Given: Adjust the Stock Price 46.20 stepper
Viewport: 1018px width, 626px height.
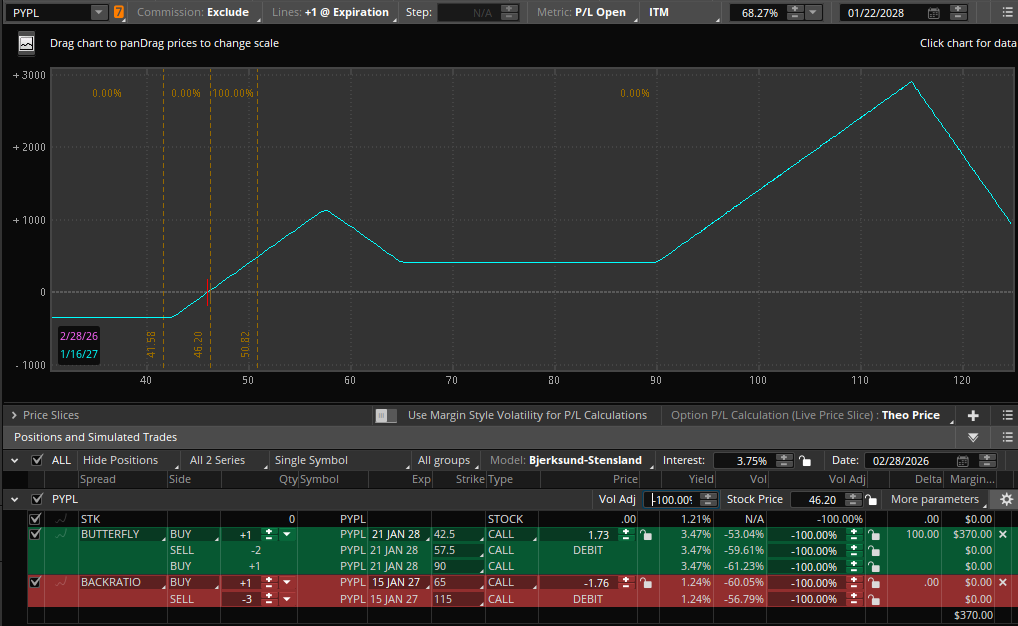Looking at the screenshot, I should click(853, 499).
